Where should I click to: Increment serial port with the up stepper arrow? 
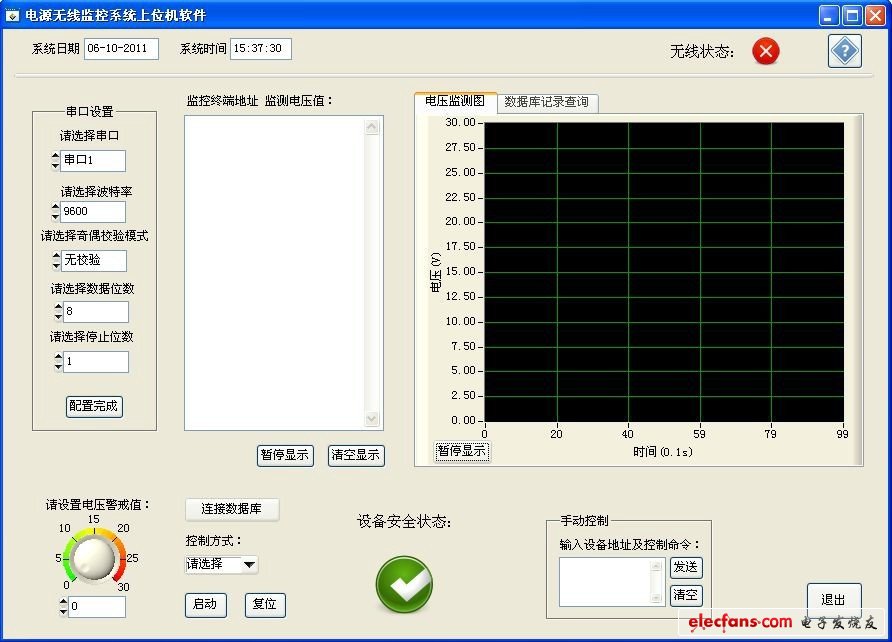pyautogui.click(x=58, y=156)
